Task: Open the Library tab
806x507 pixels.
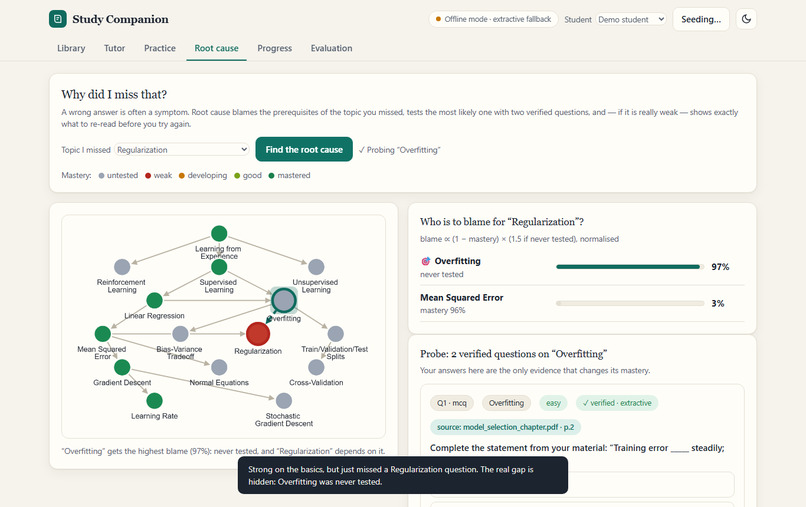Action: (71, 48)
